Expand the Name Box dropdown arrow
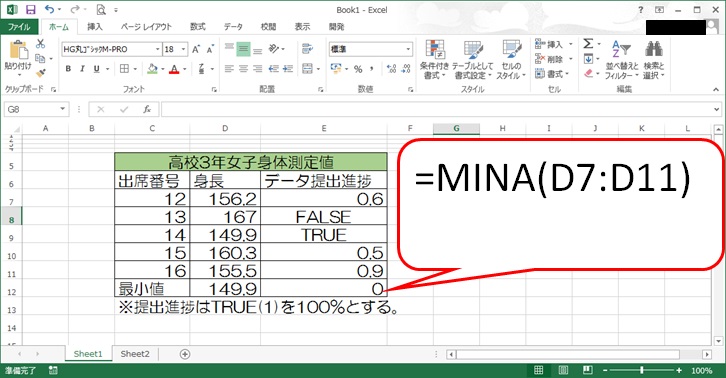The width and height of the screenshot is (726, 378). 63,109
